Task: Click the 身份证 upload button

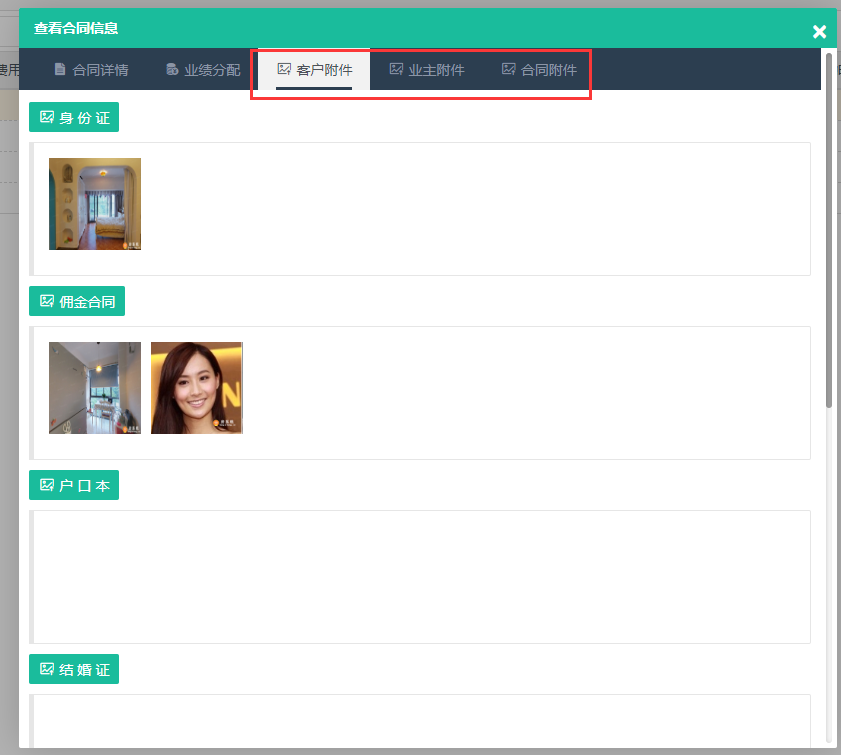Action: click(x=74, y=117)
